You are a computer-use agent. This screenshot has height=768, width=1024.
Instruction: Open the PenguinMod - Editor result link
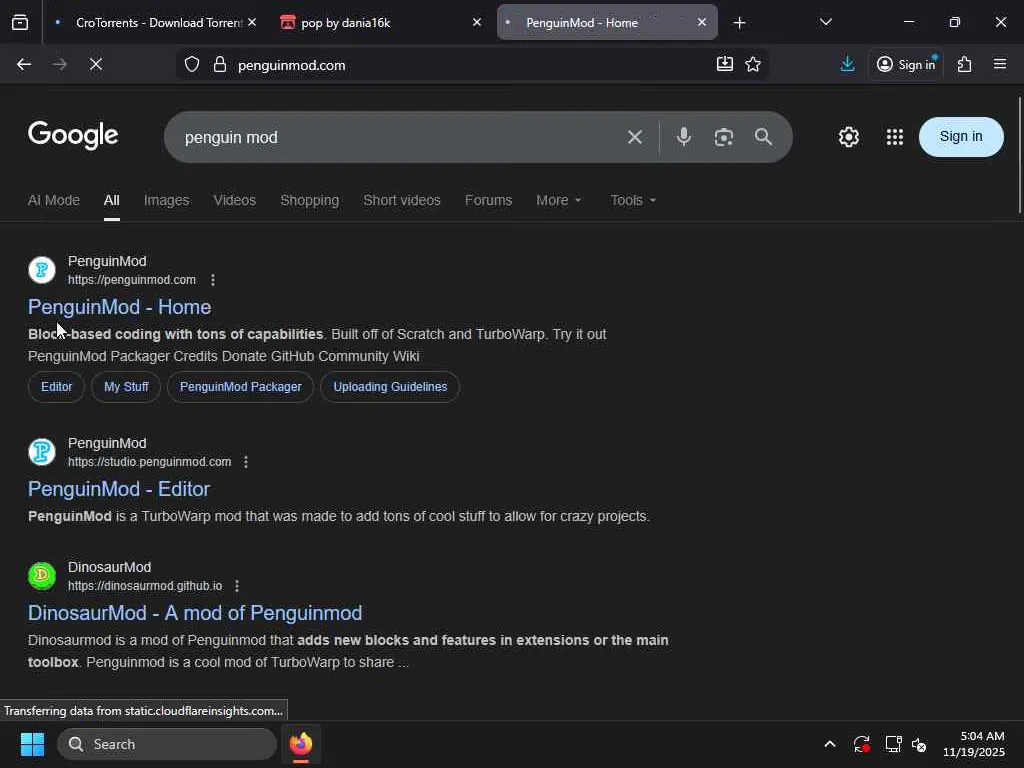tap(119, 489)
